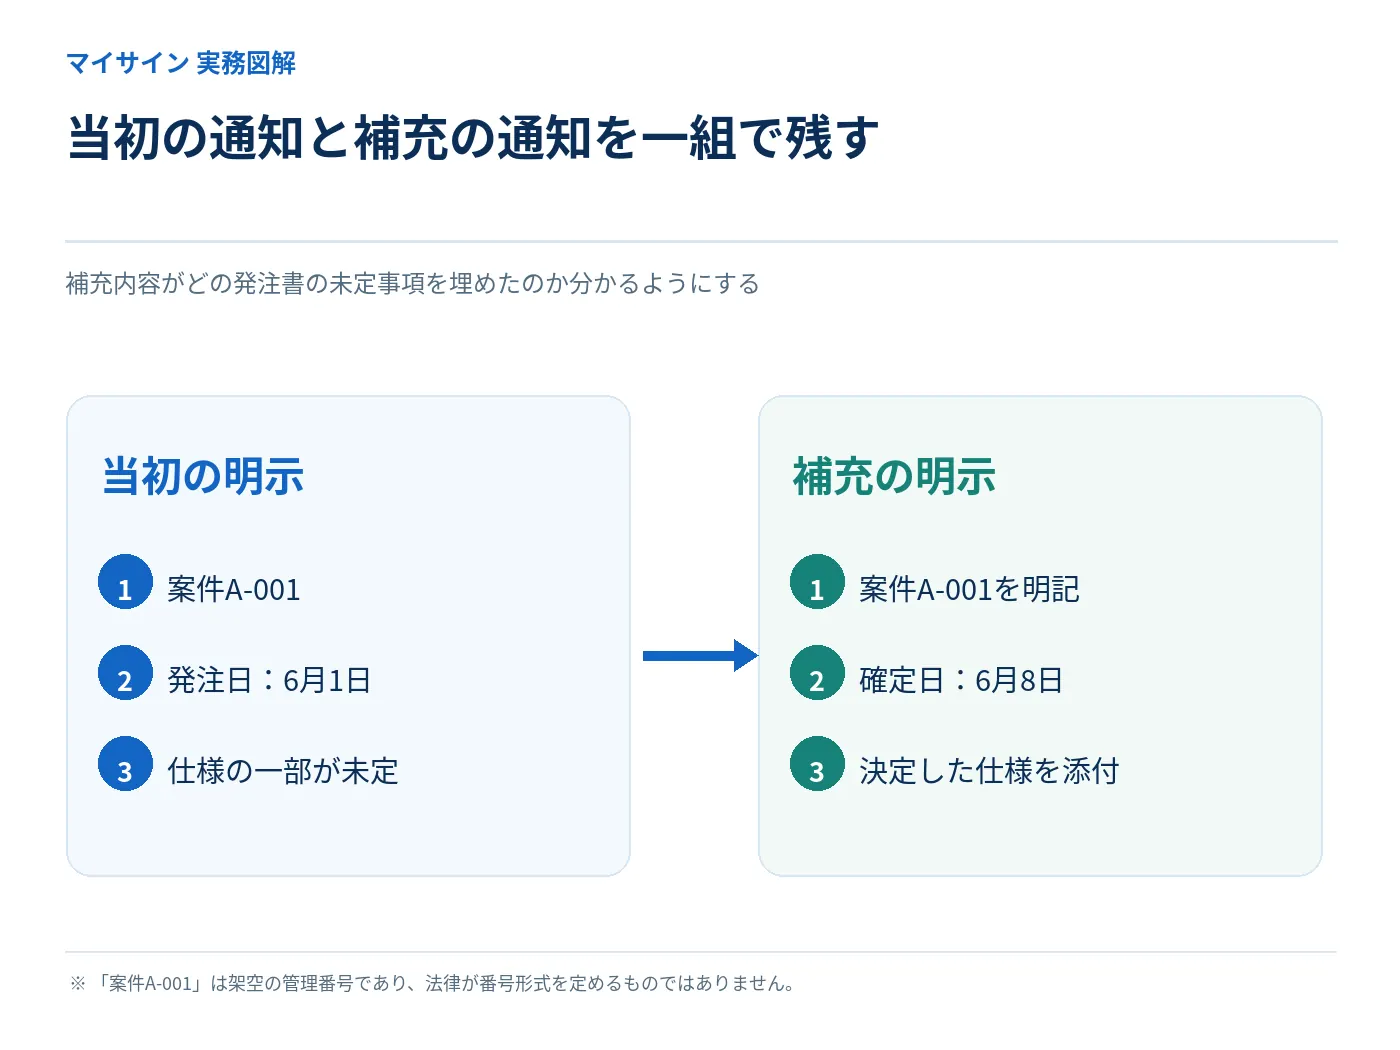The image size is (1400, 1050).
Task: Click the green badge 2 beside 確定日：6月8日
Action: [x=817, y=673]
